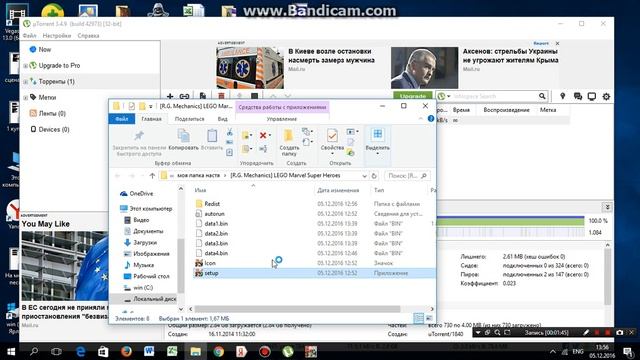Open the address bar history dropdown arrow

coord(364,176)
